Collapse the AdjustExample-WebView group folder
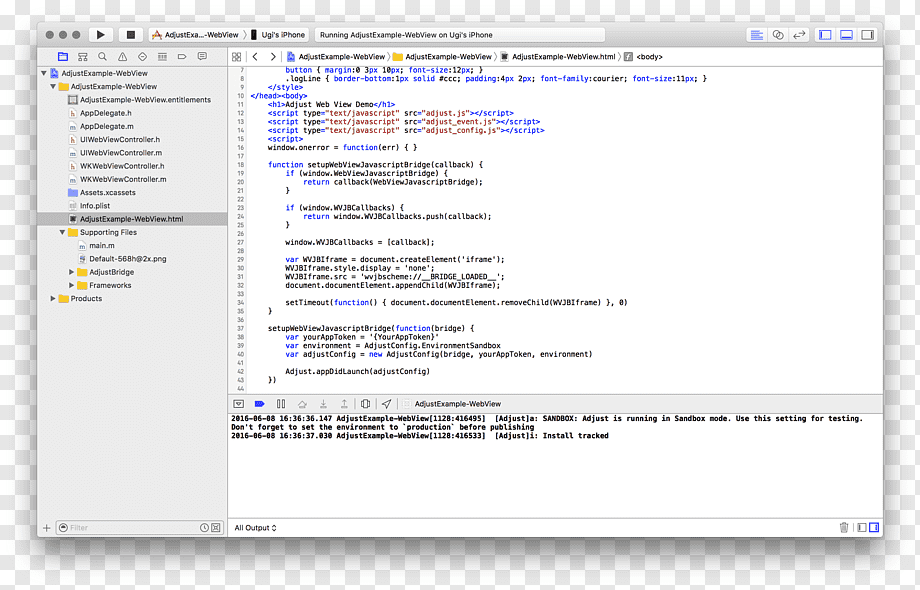This screenshot has width=920, height=590. (x=53, y=87)
